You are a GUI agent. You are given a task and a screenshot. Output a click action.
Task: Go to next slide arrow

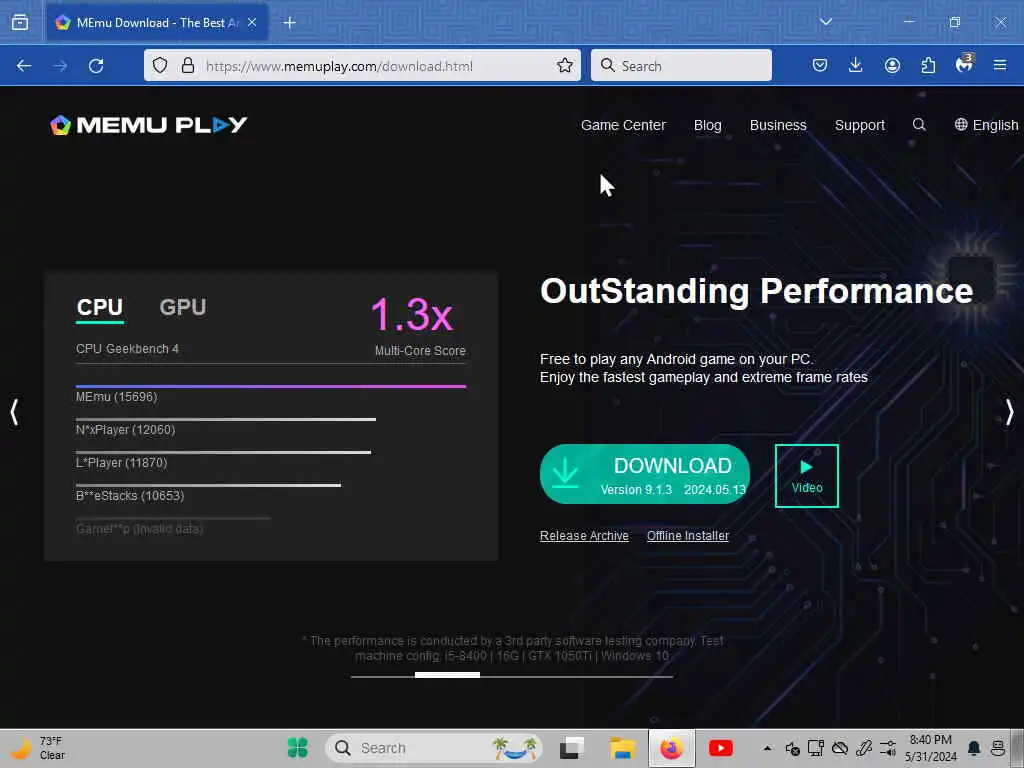click(1009, 412)
